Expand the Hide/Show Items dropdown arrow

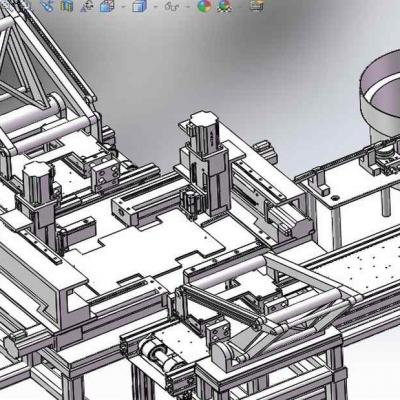click(x=188, y=6)
